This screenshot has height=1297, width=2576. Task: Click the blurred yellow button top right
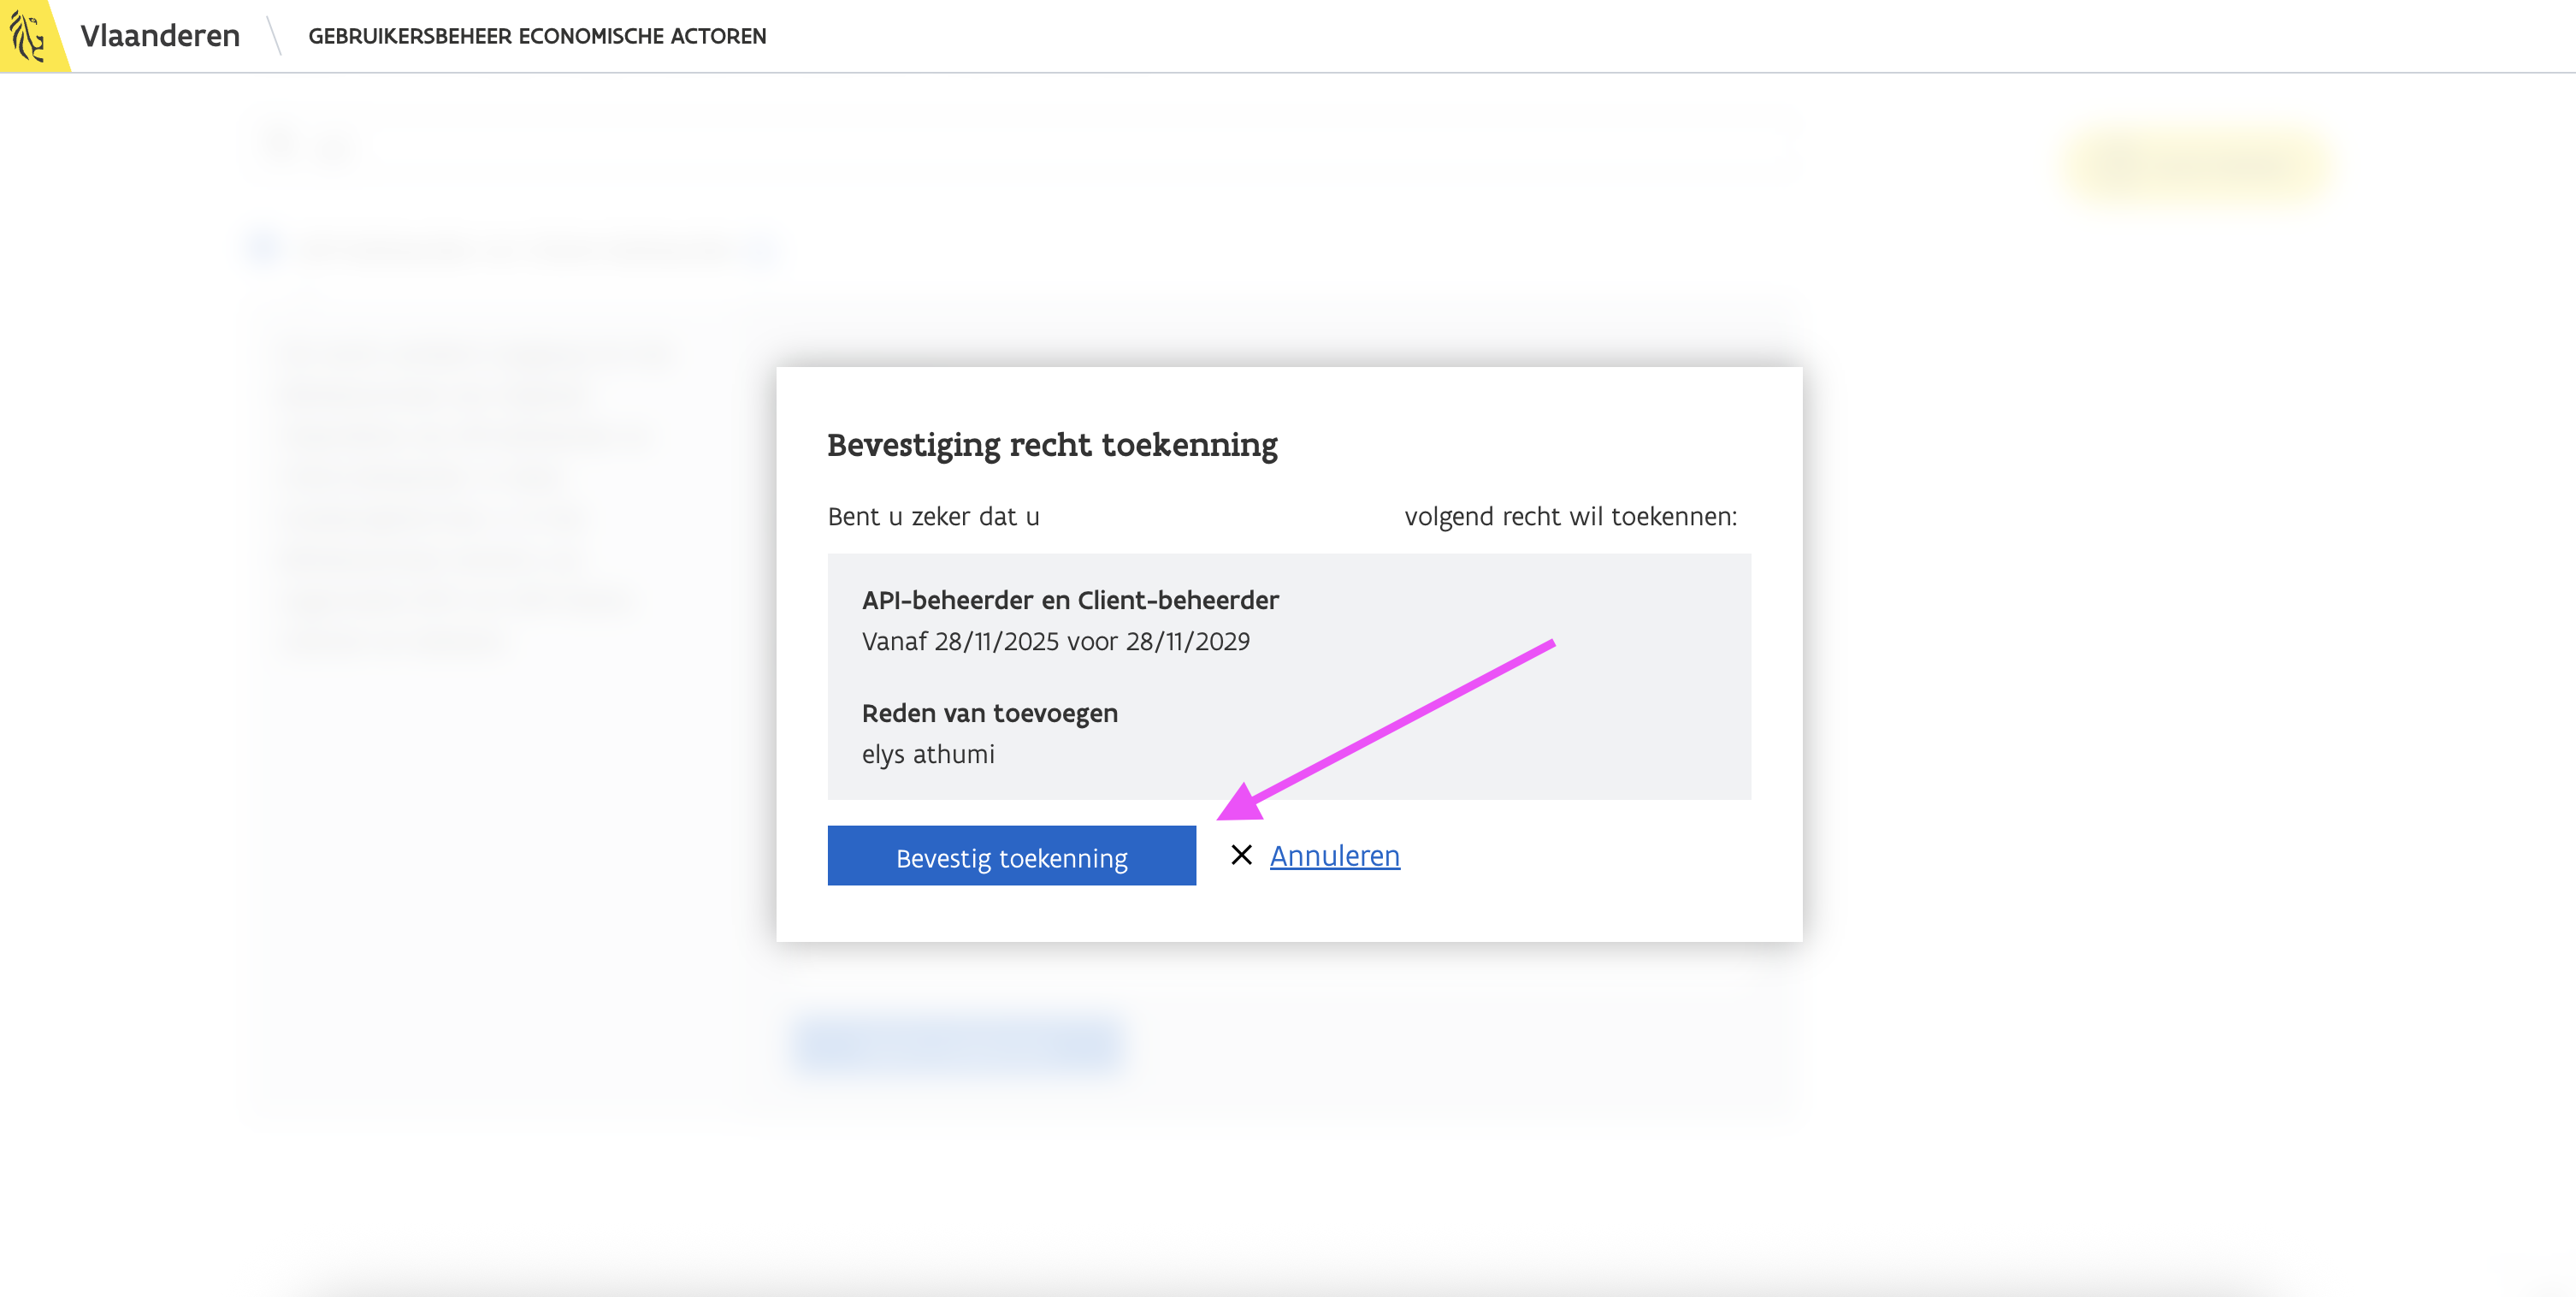click(2197, 163)
